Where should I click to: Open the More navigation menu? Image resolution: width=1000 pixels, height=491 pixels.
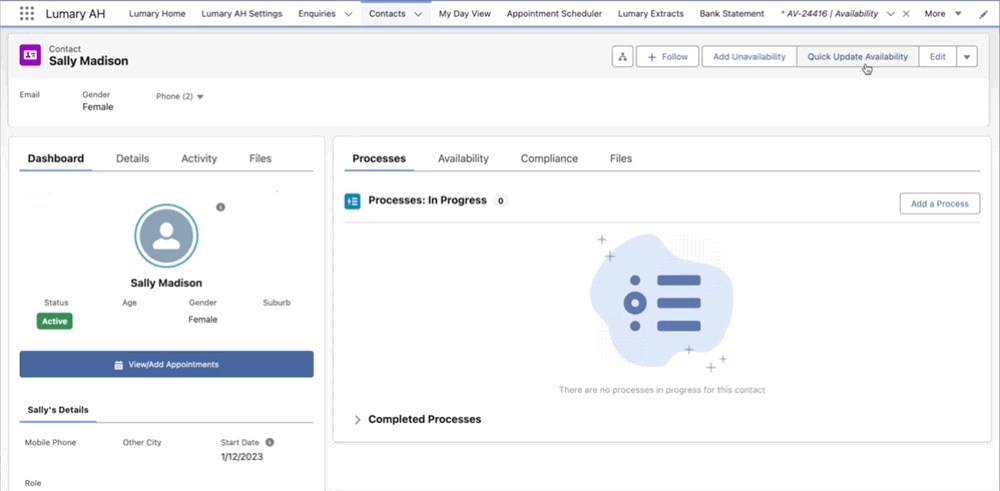943,14
